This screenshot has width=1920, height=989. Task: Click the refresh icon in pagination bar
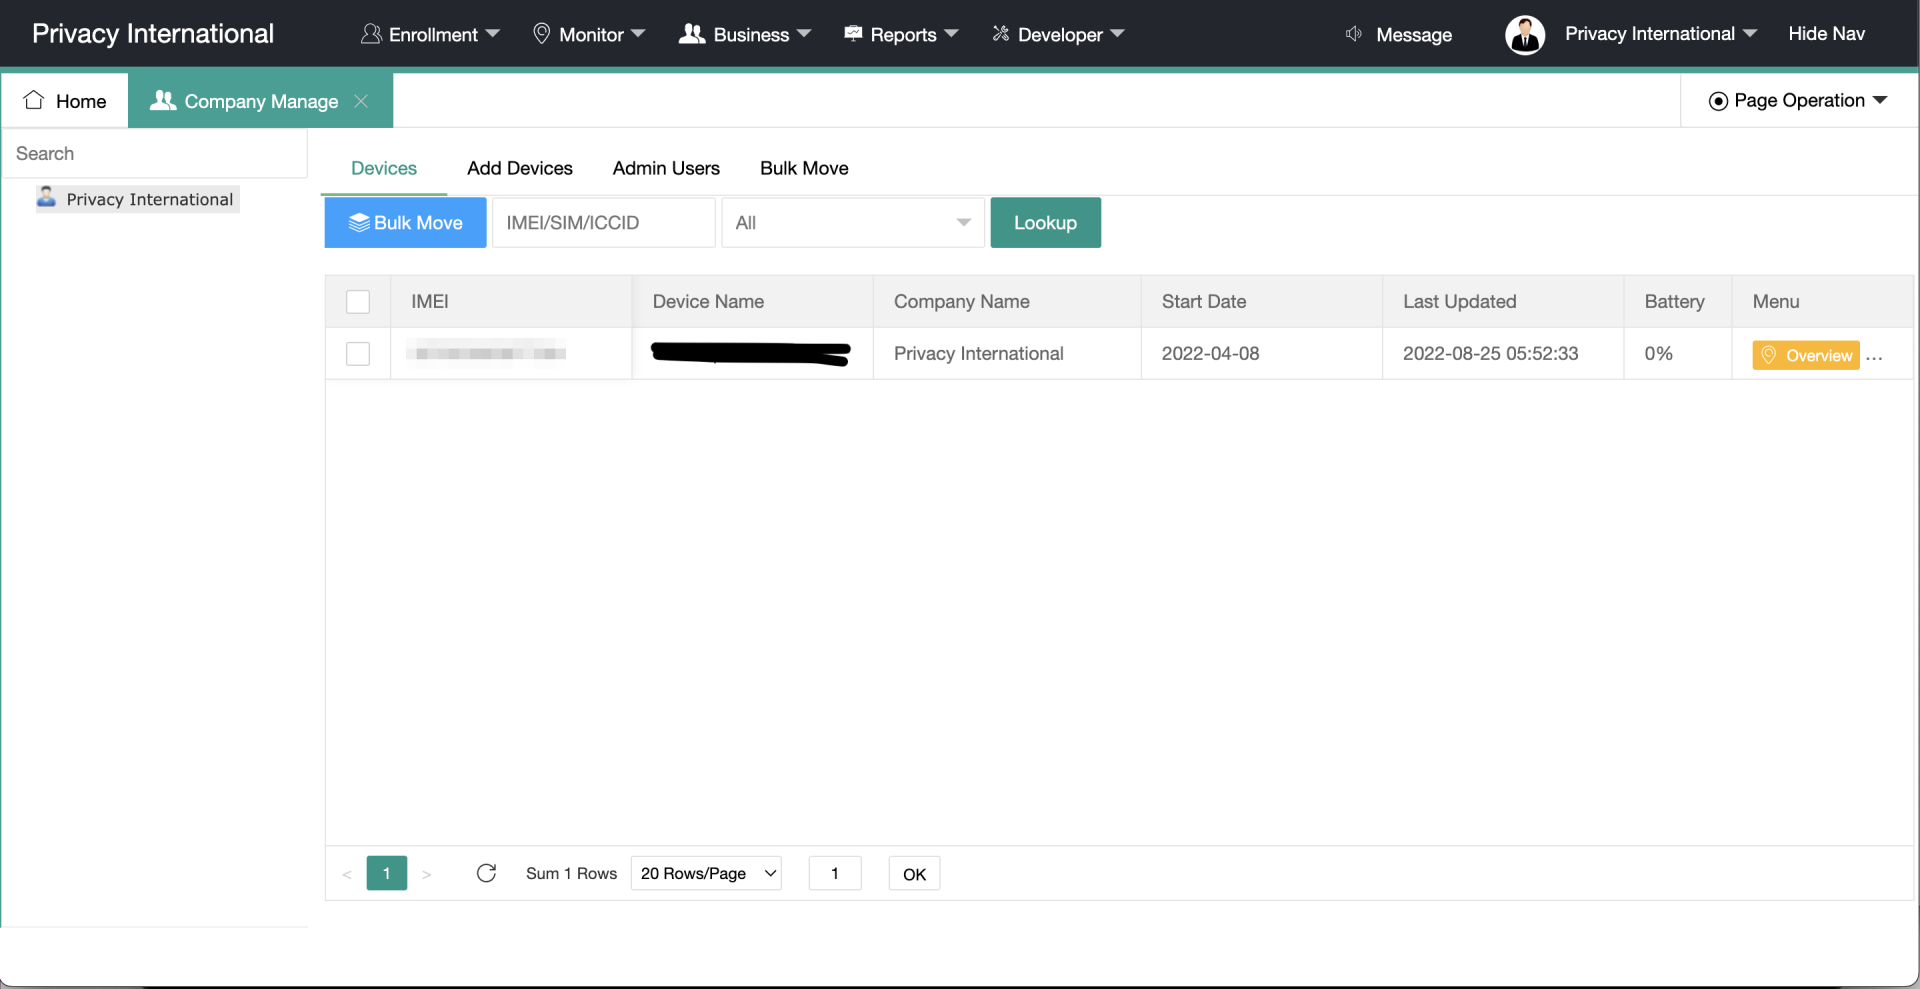[486, 873]
